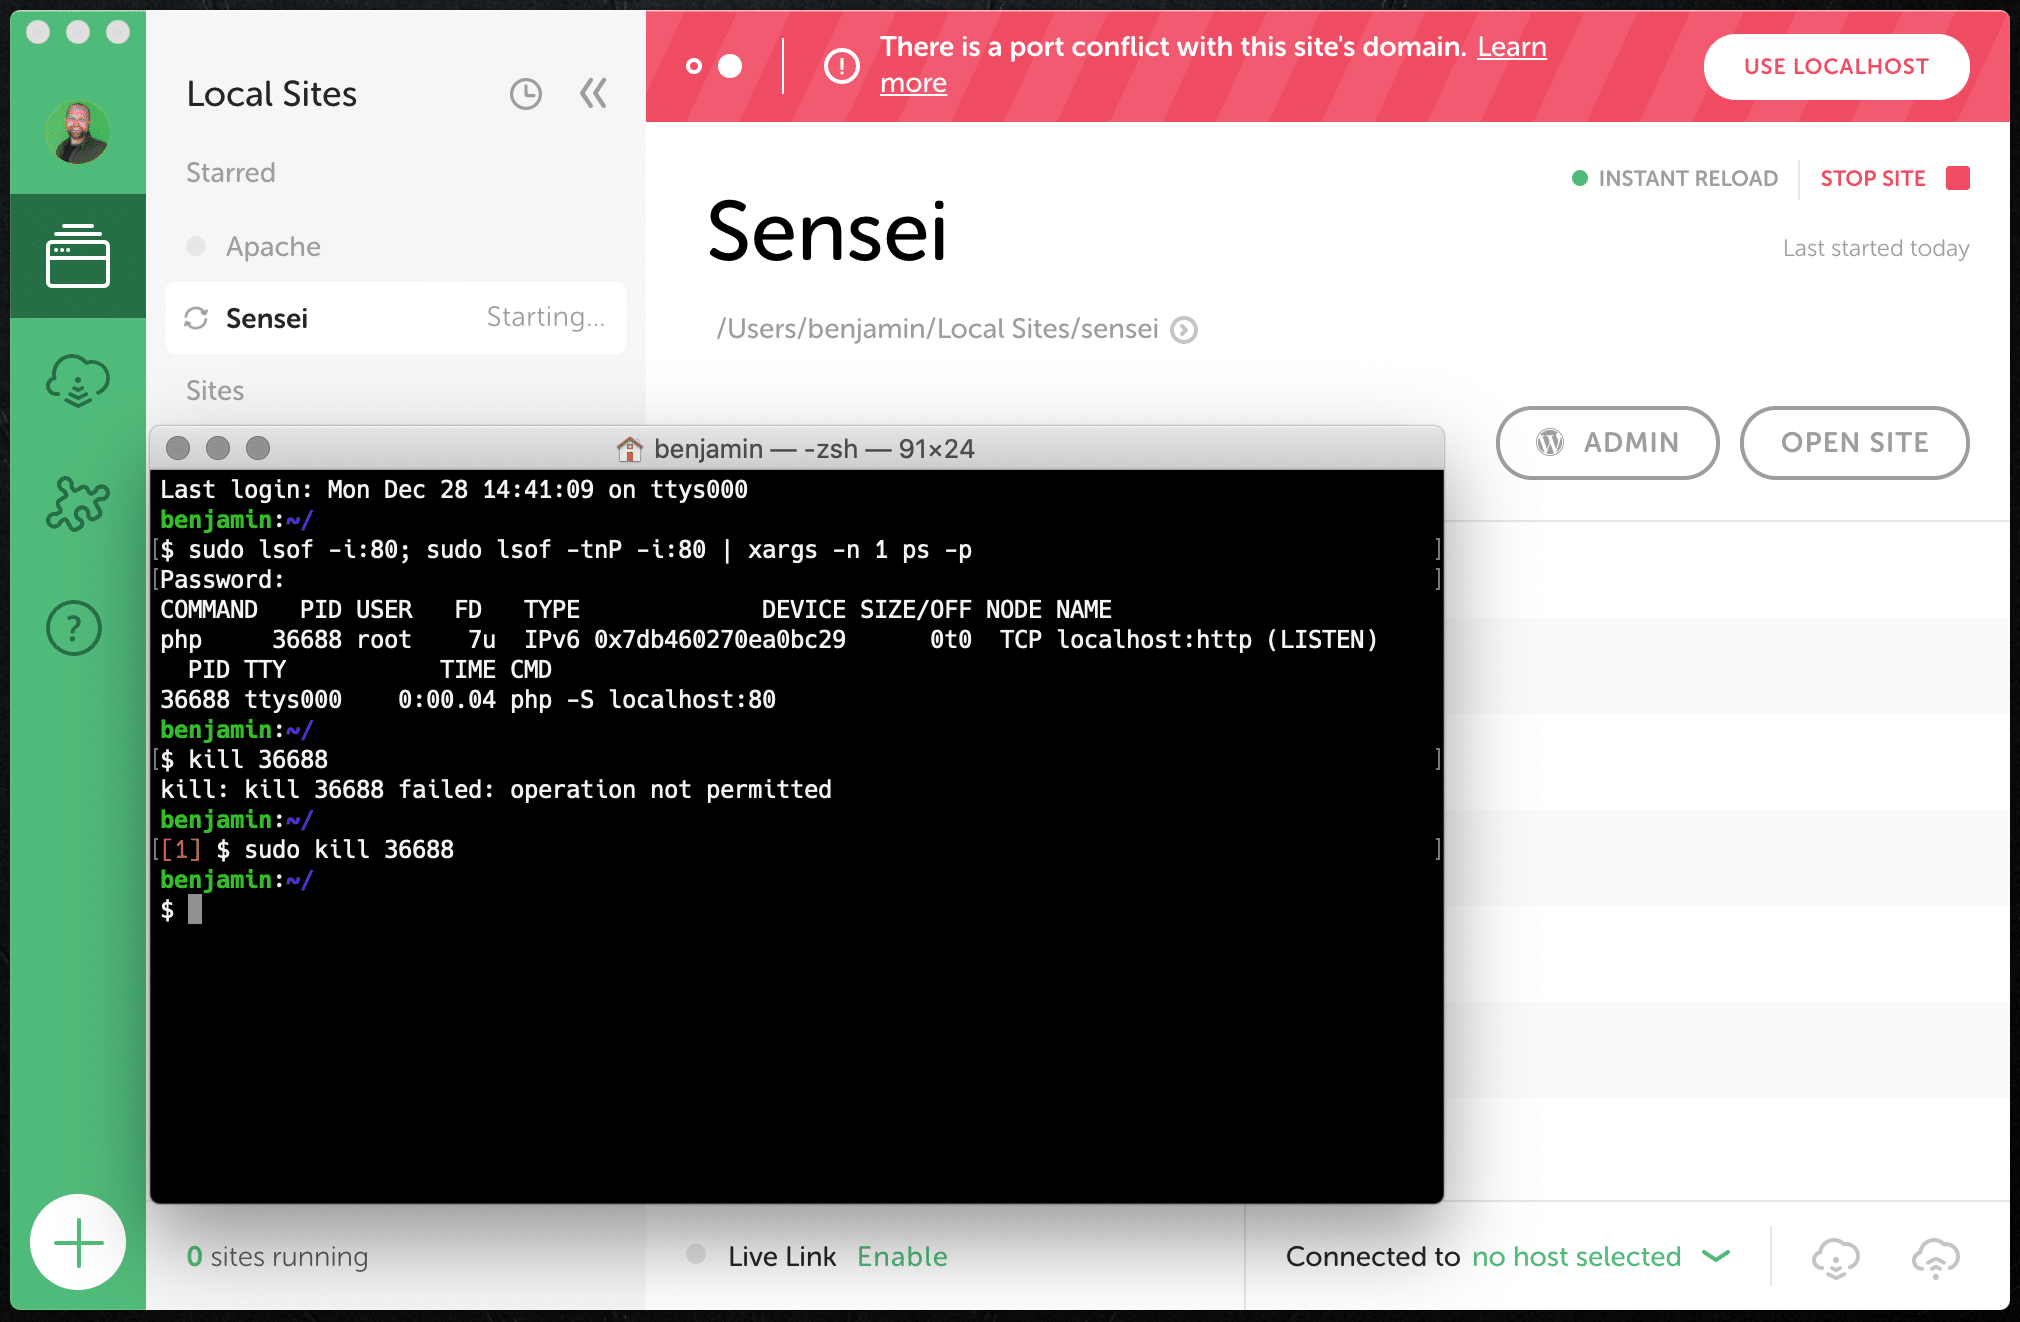Open the Help question mark icon
Image resolution: width=2020 pixels, height=1322 pixels.
[74, 628]
